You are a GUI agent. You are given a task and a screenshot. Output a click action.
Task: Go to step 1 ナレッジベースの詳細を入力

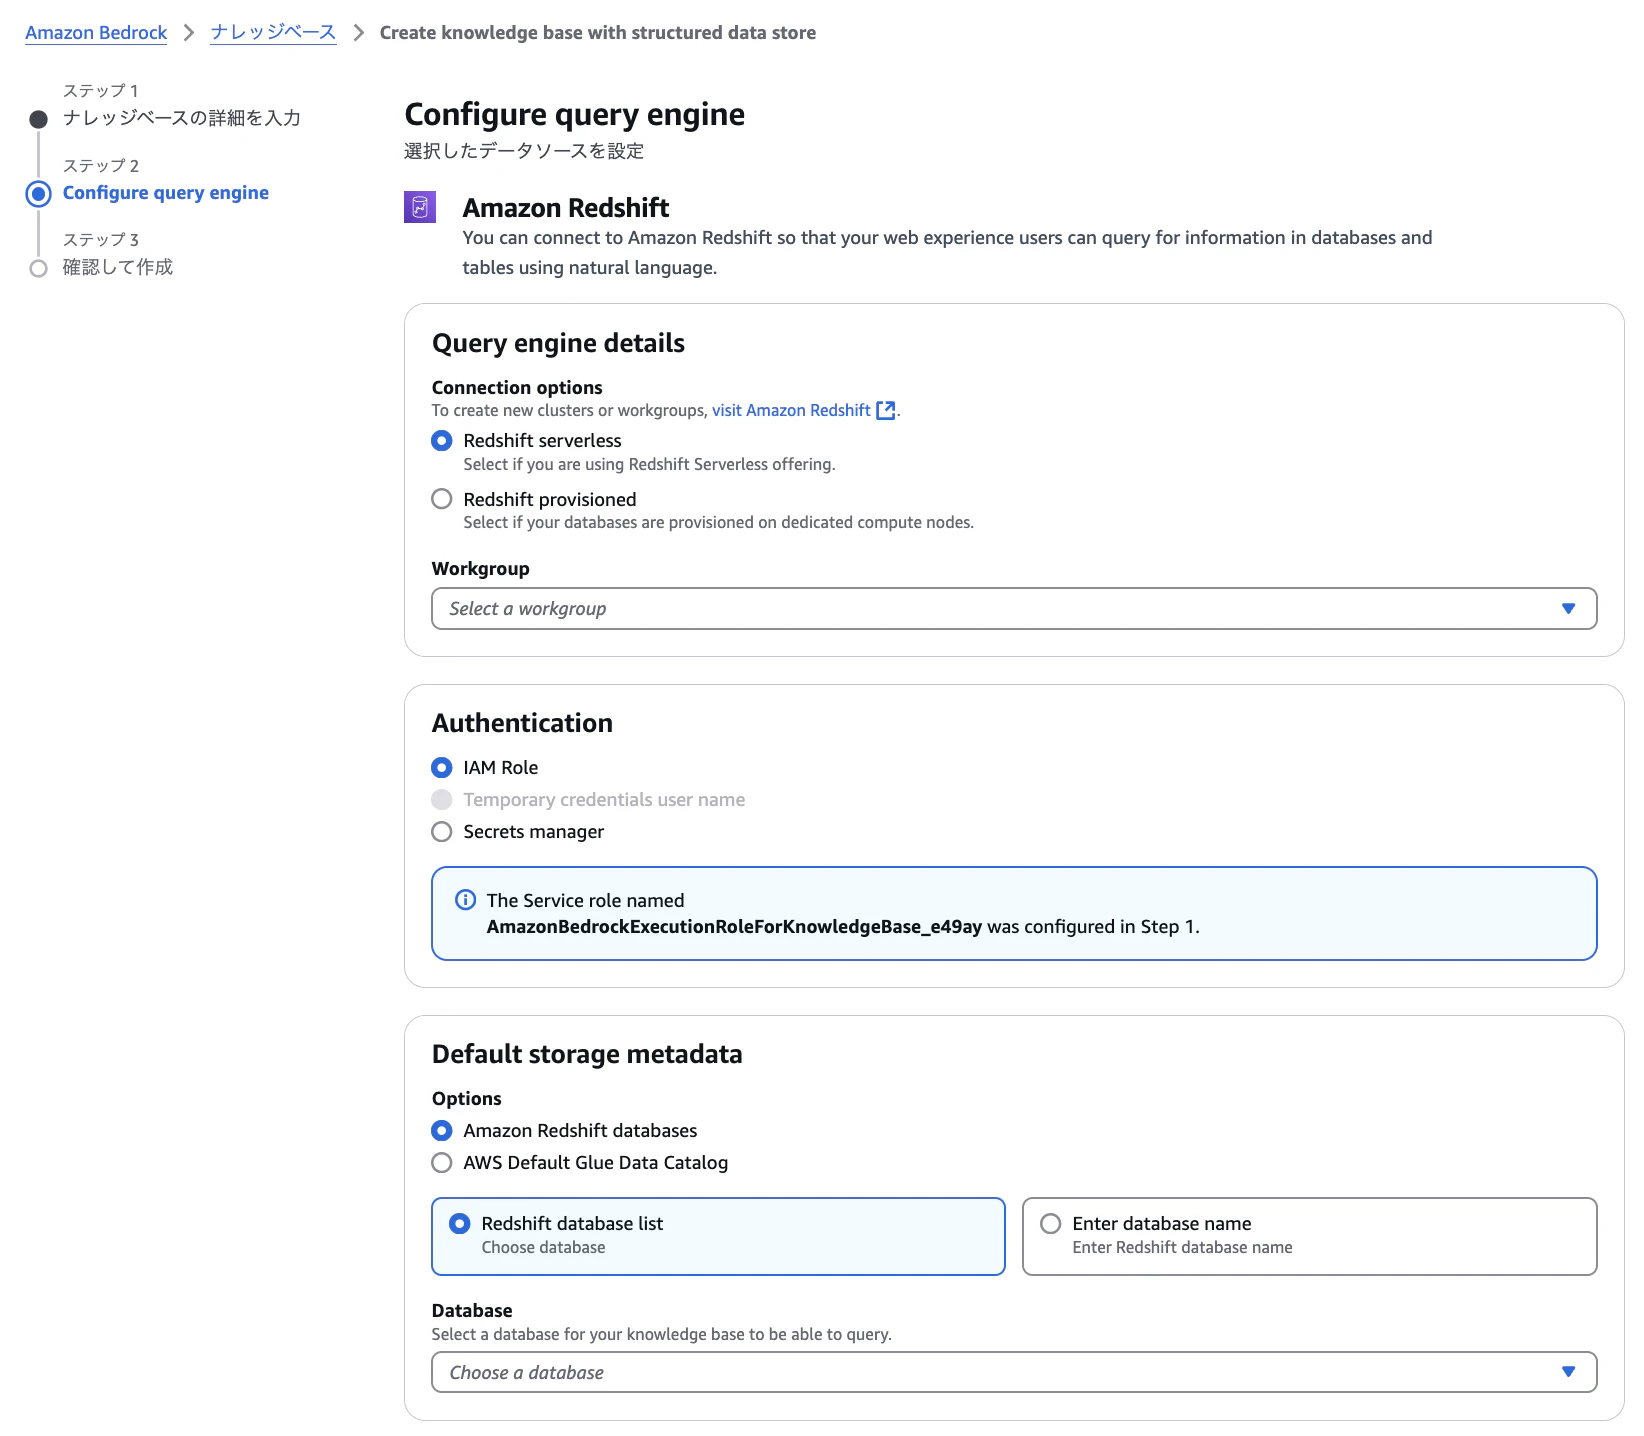coord(181,118)
